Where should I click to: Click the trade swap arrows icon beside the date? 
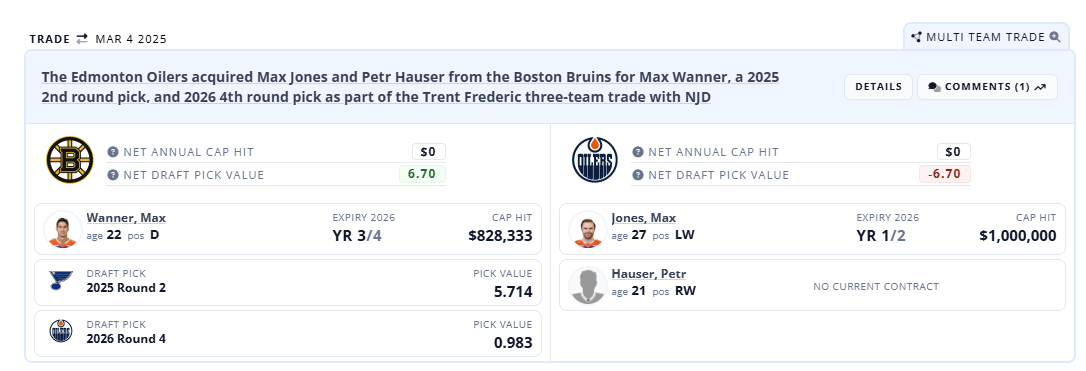pyautogui.click(x=82, y=39)
